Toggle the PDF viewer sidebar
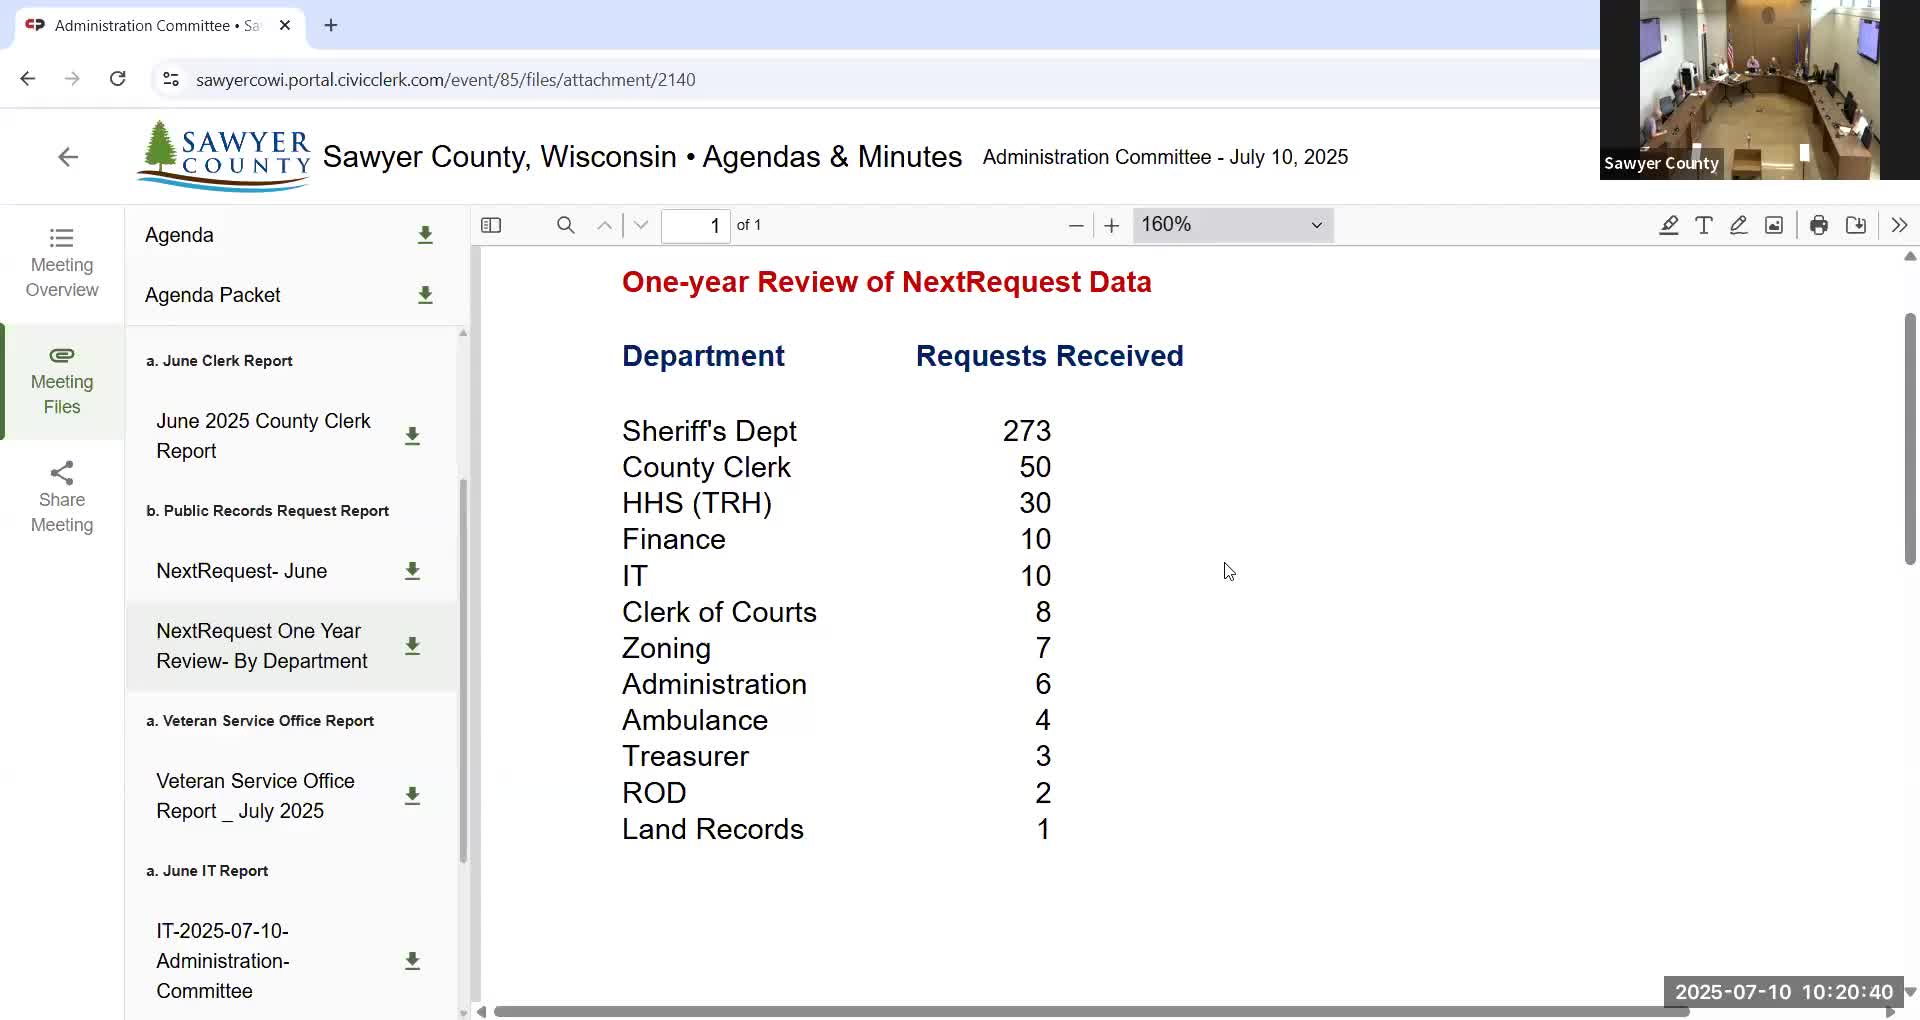This screenshot has width=1920, height=1020. pyautogui.click(x=491, y=225)
